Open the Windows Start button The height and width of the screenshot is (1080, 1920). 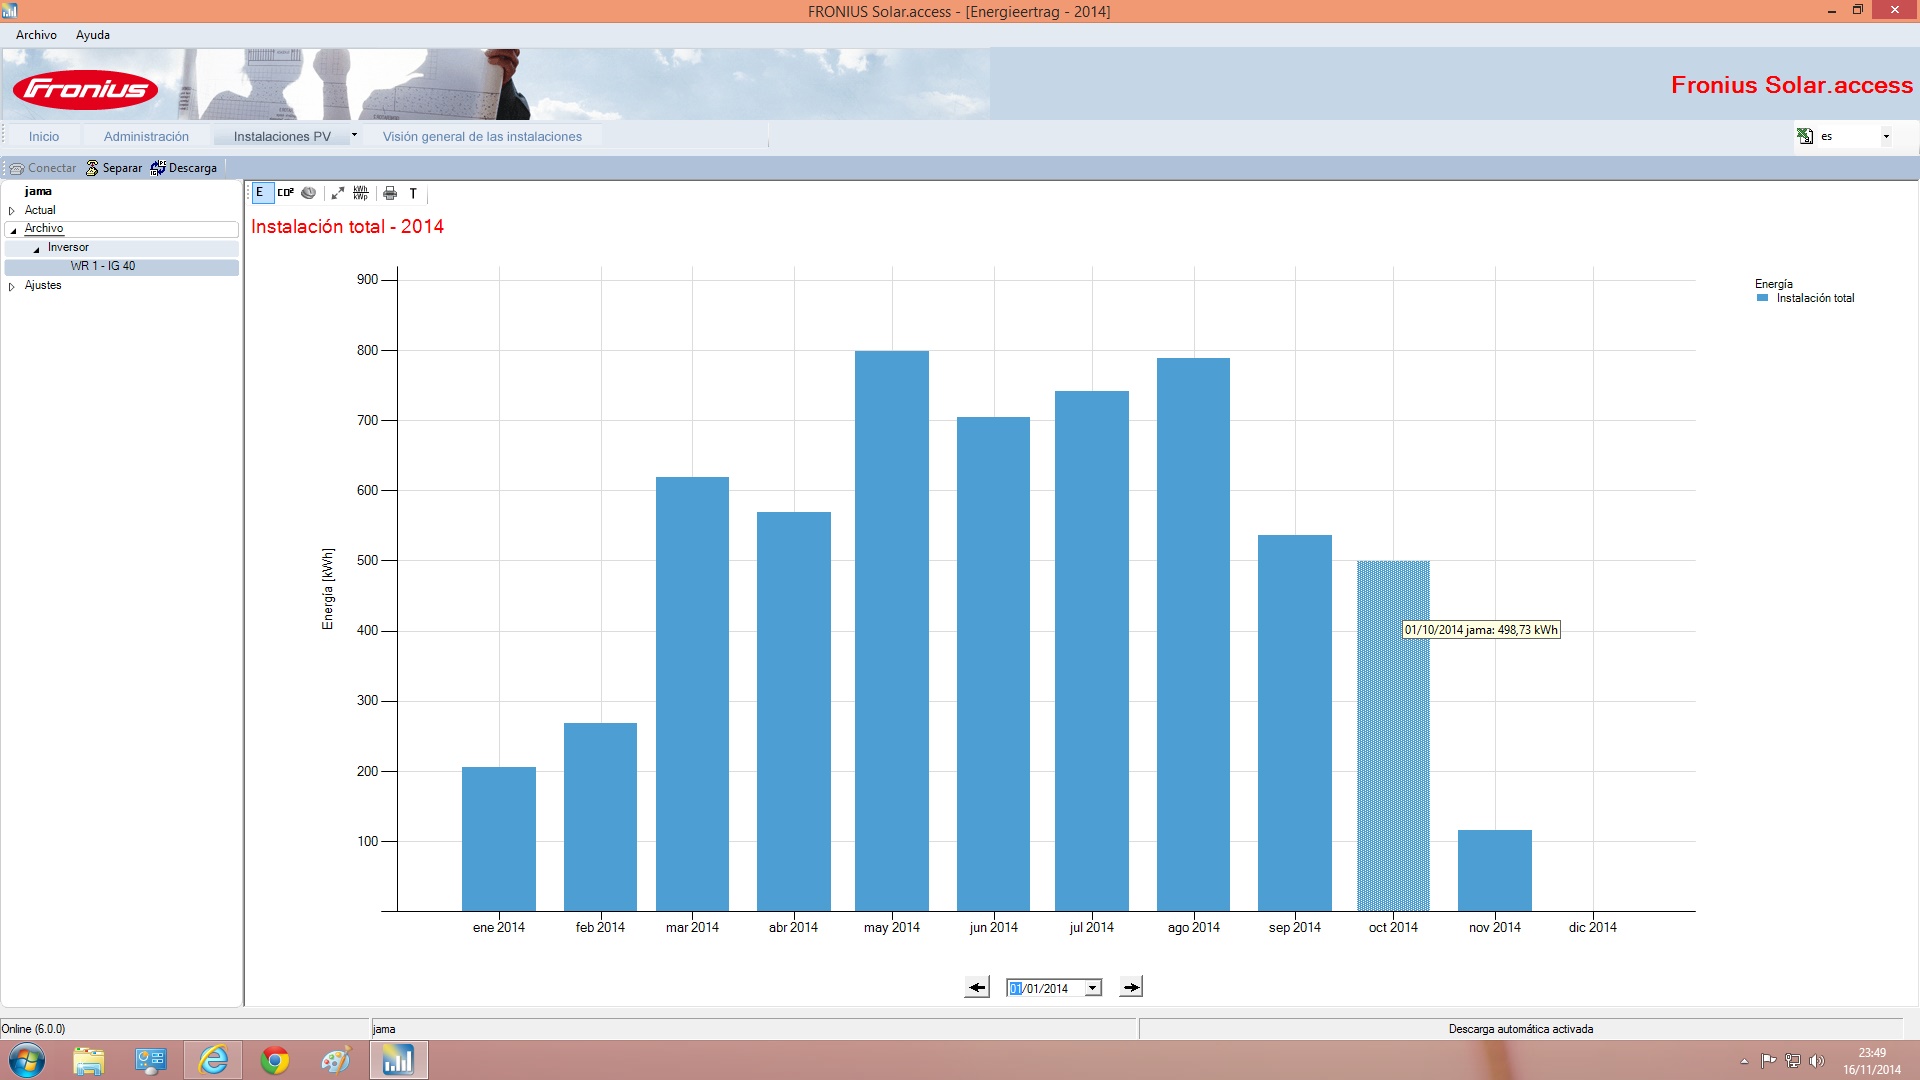tap(27, 1060)
